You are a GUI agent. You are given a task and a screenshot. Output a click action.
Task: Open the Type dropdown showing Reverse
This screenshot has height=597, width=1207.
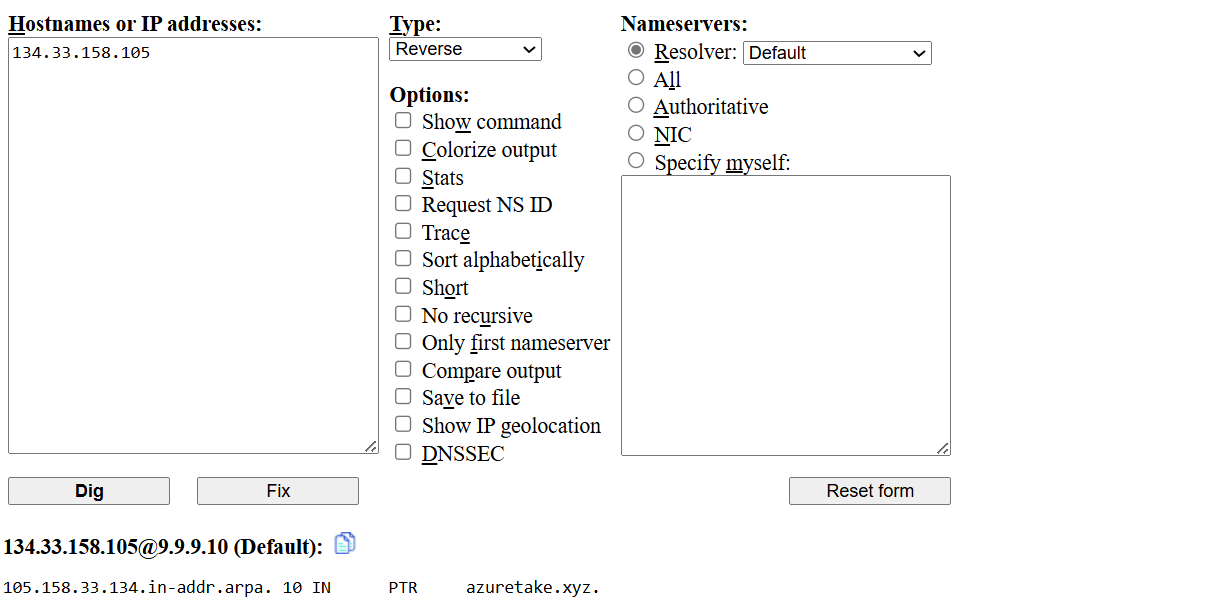(x=464, y=48)
